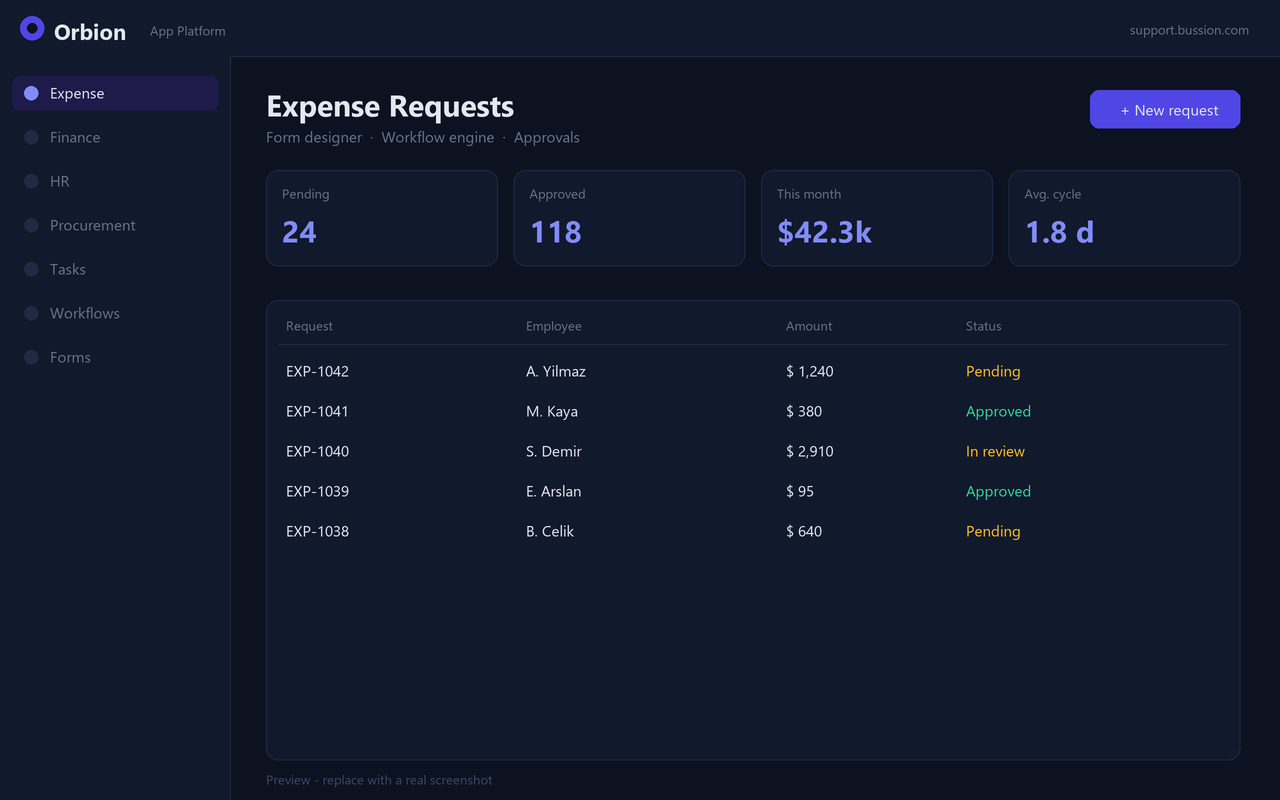Image resolution: width=1280 pixels, height=800 pixels.
Task: Click the $ 2,910 amount cell
Action: 810,451
